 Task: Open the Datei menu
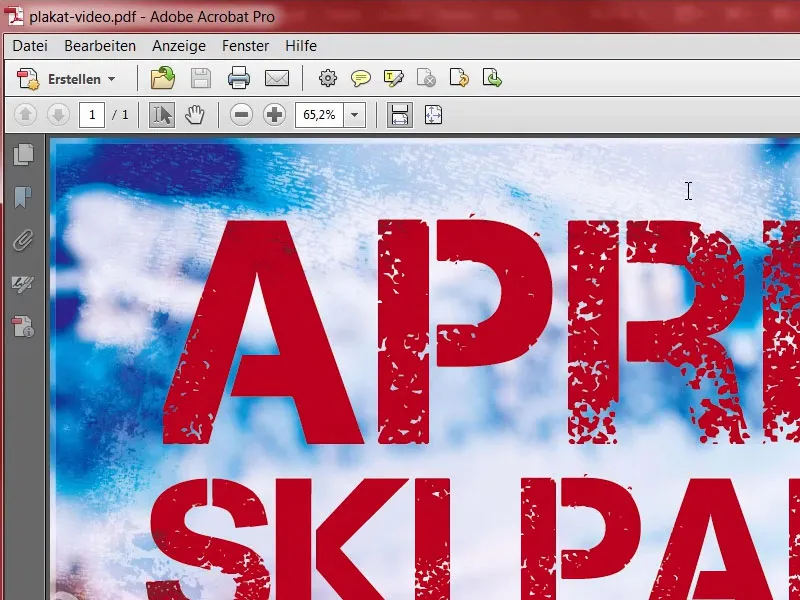(30, 46)
